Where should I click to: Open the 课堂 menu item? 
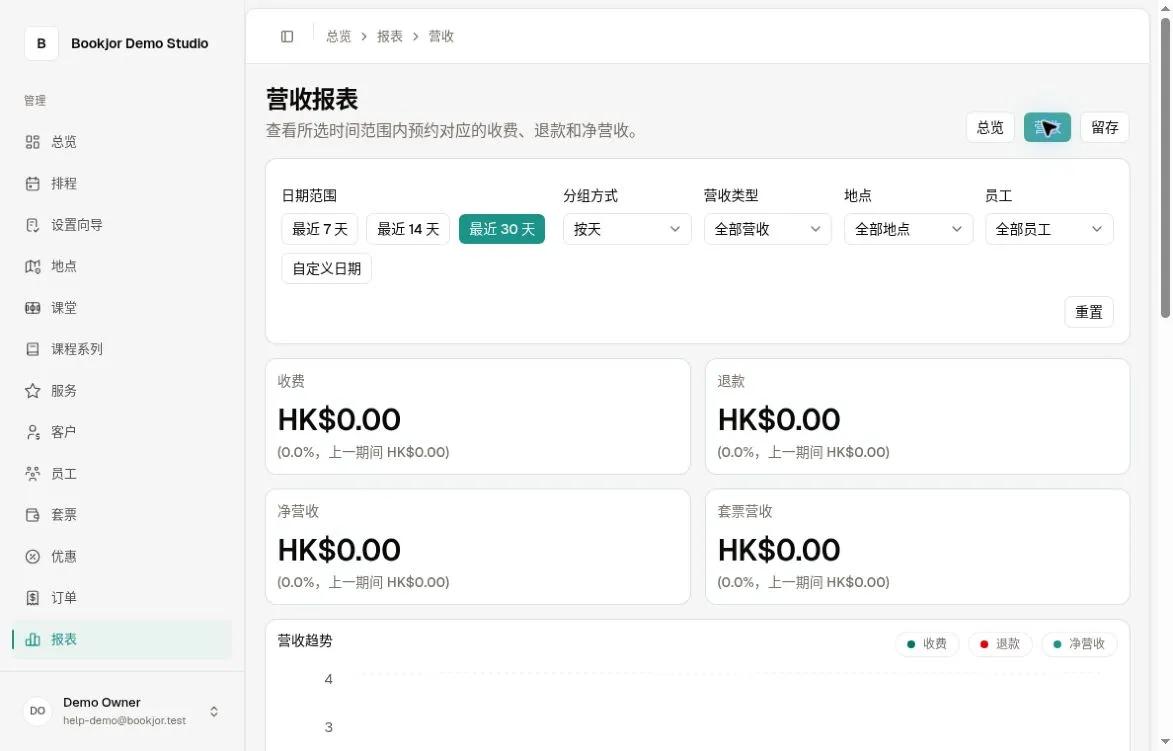(122, 308)
